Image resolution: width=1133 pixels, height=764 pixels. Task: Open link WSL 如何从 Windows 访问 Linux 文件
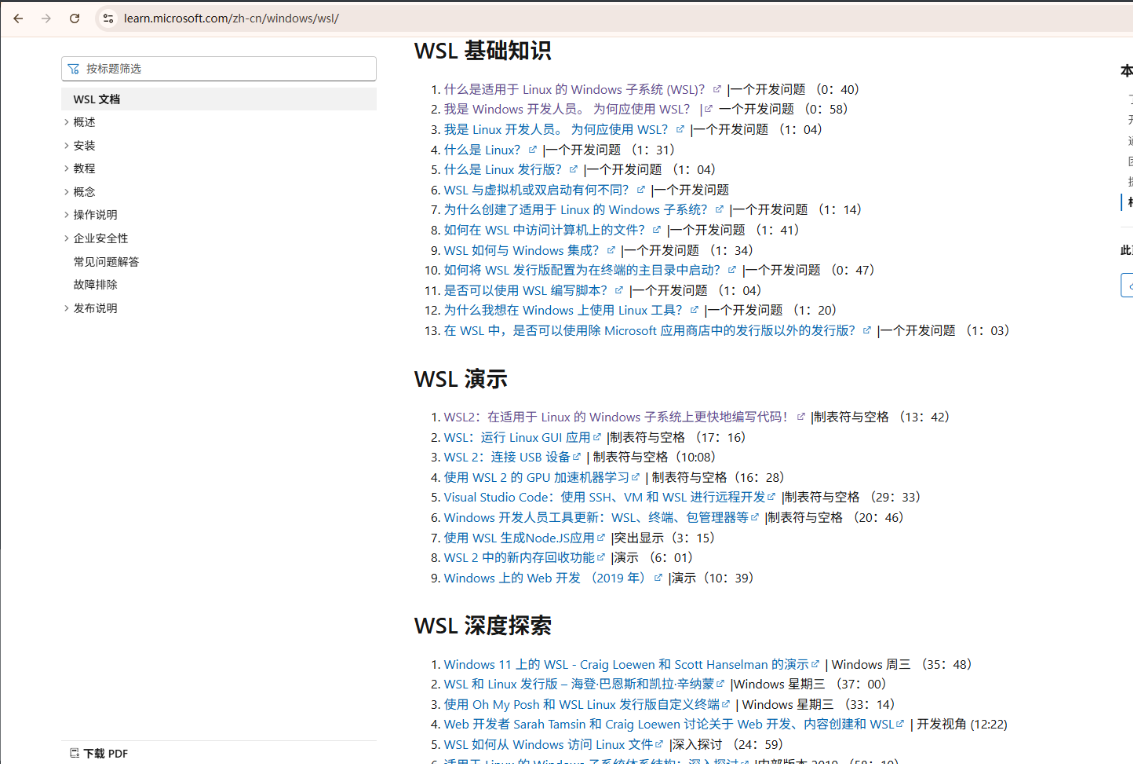pos(548,744)
